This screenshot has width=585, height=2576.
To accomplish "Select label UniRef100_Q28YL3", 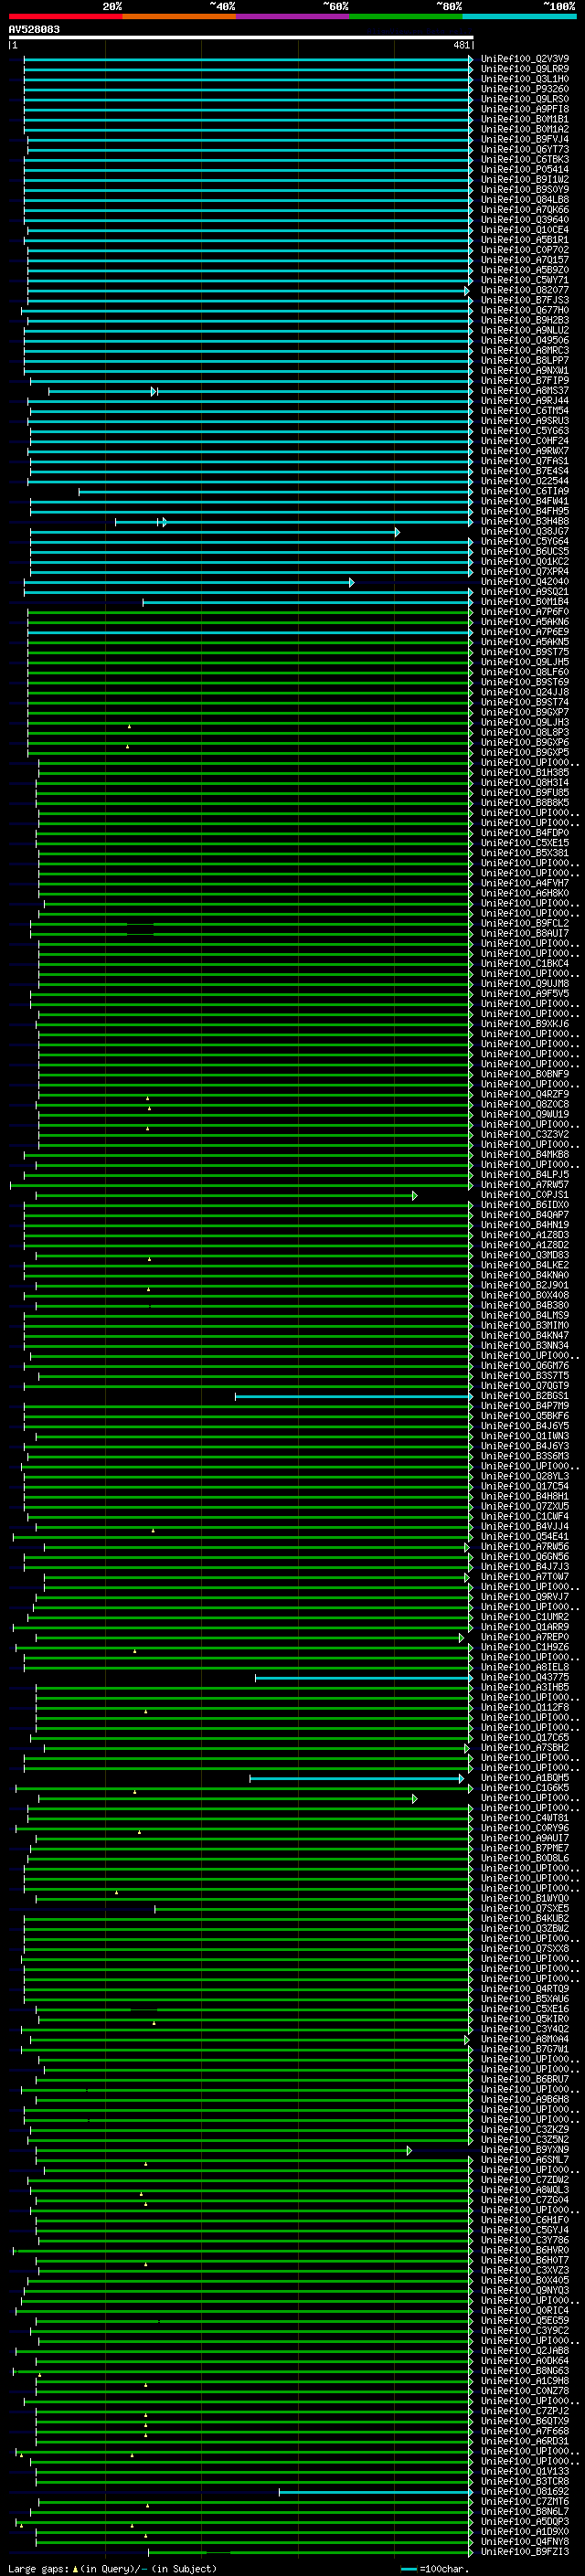I will (525, 1476).
